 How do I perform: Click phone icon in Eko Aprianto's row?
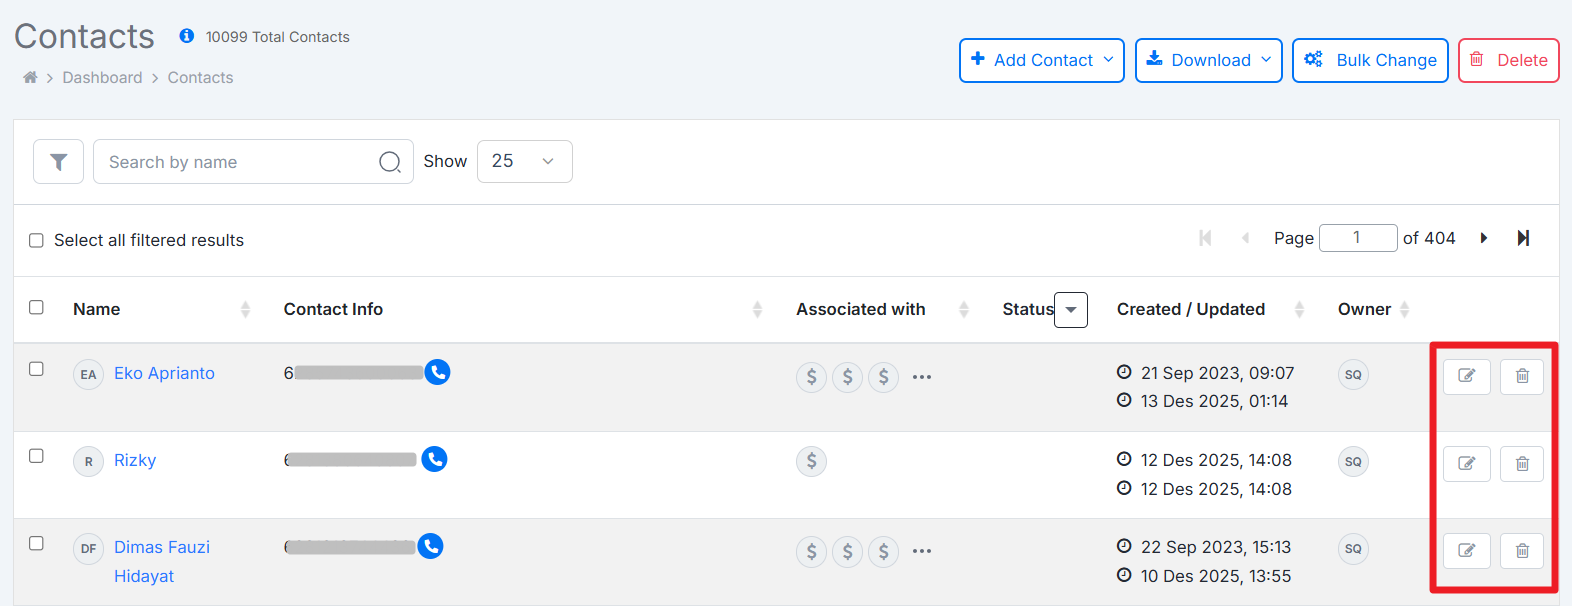437,372
